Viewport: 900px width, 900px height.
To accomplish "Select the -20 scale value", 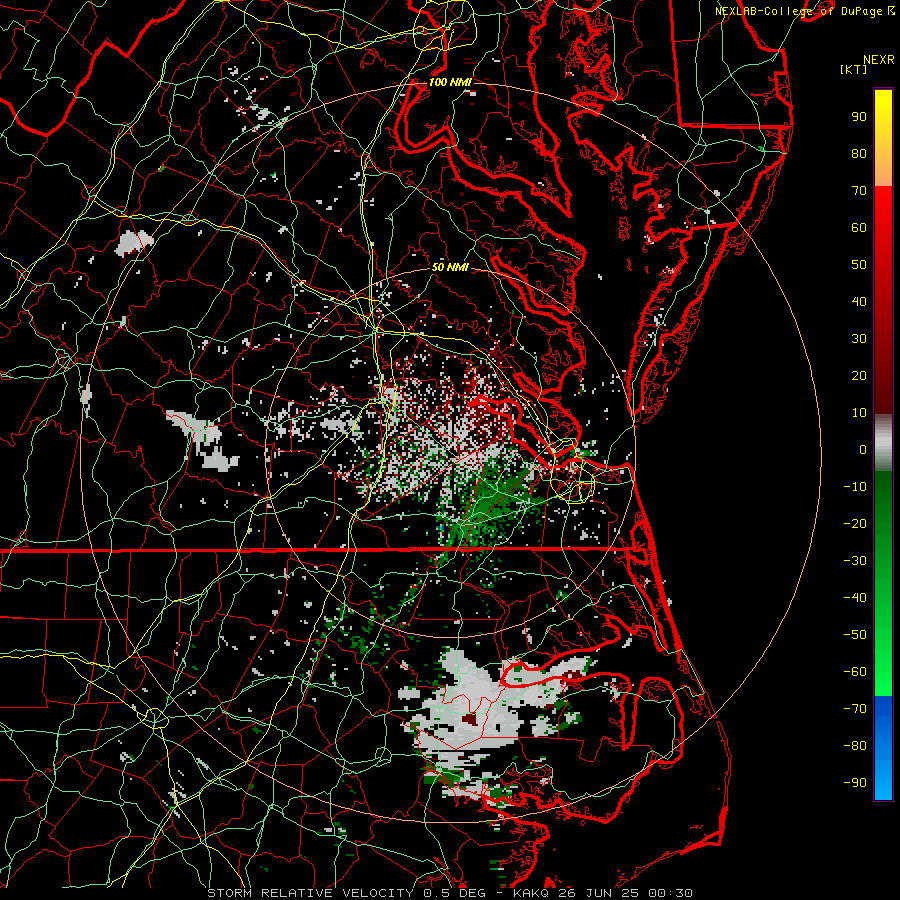I will 855,523.
